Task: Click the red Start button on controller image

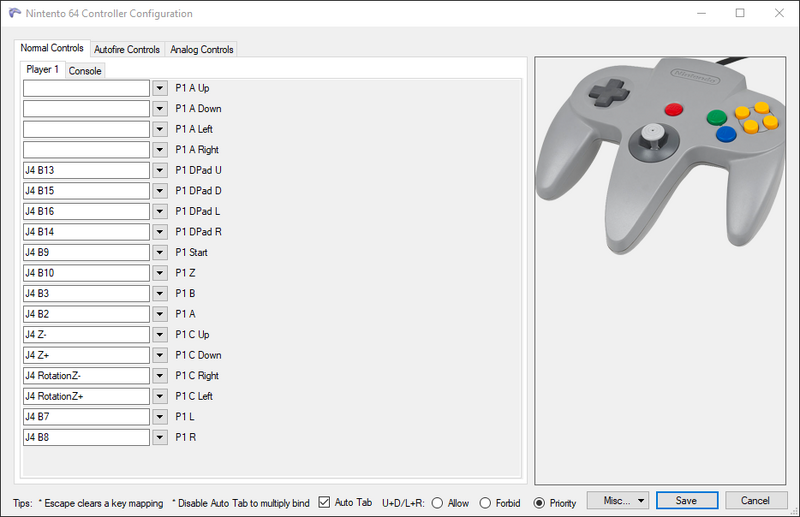Action: pyautogui.click(x=674, y=109)
